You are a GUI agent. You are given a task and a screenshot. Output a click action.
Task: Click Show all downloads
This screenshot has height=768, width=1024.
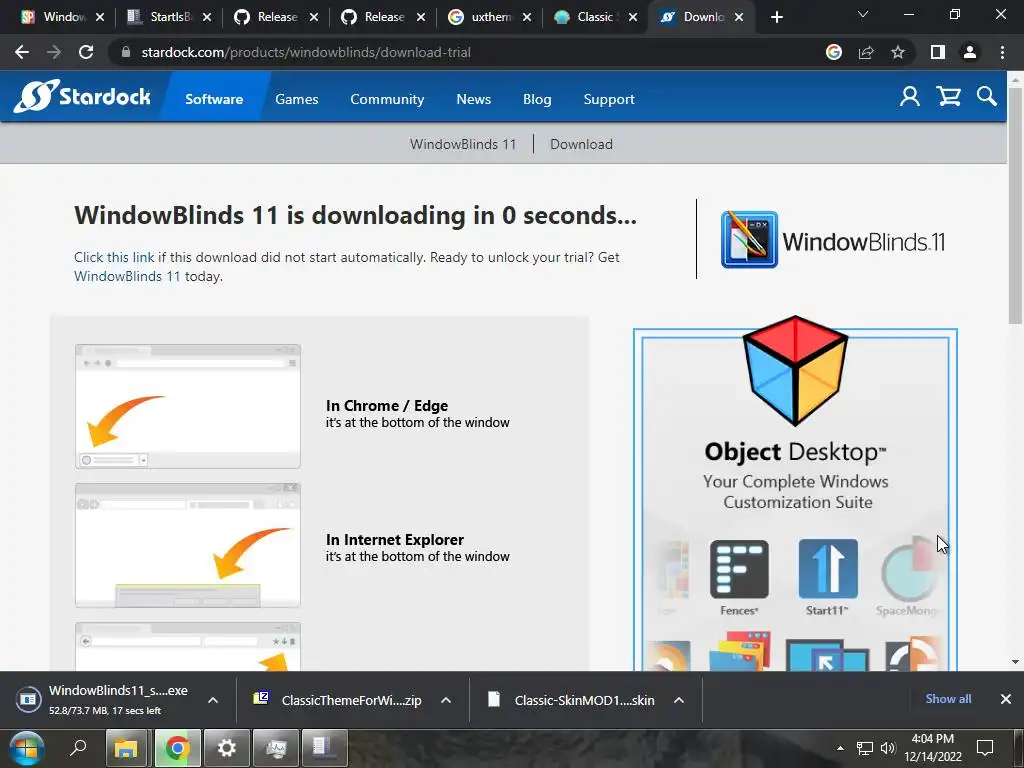tap(948, 699)
